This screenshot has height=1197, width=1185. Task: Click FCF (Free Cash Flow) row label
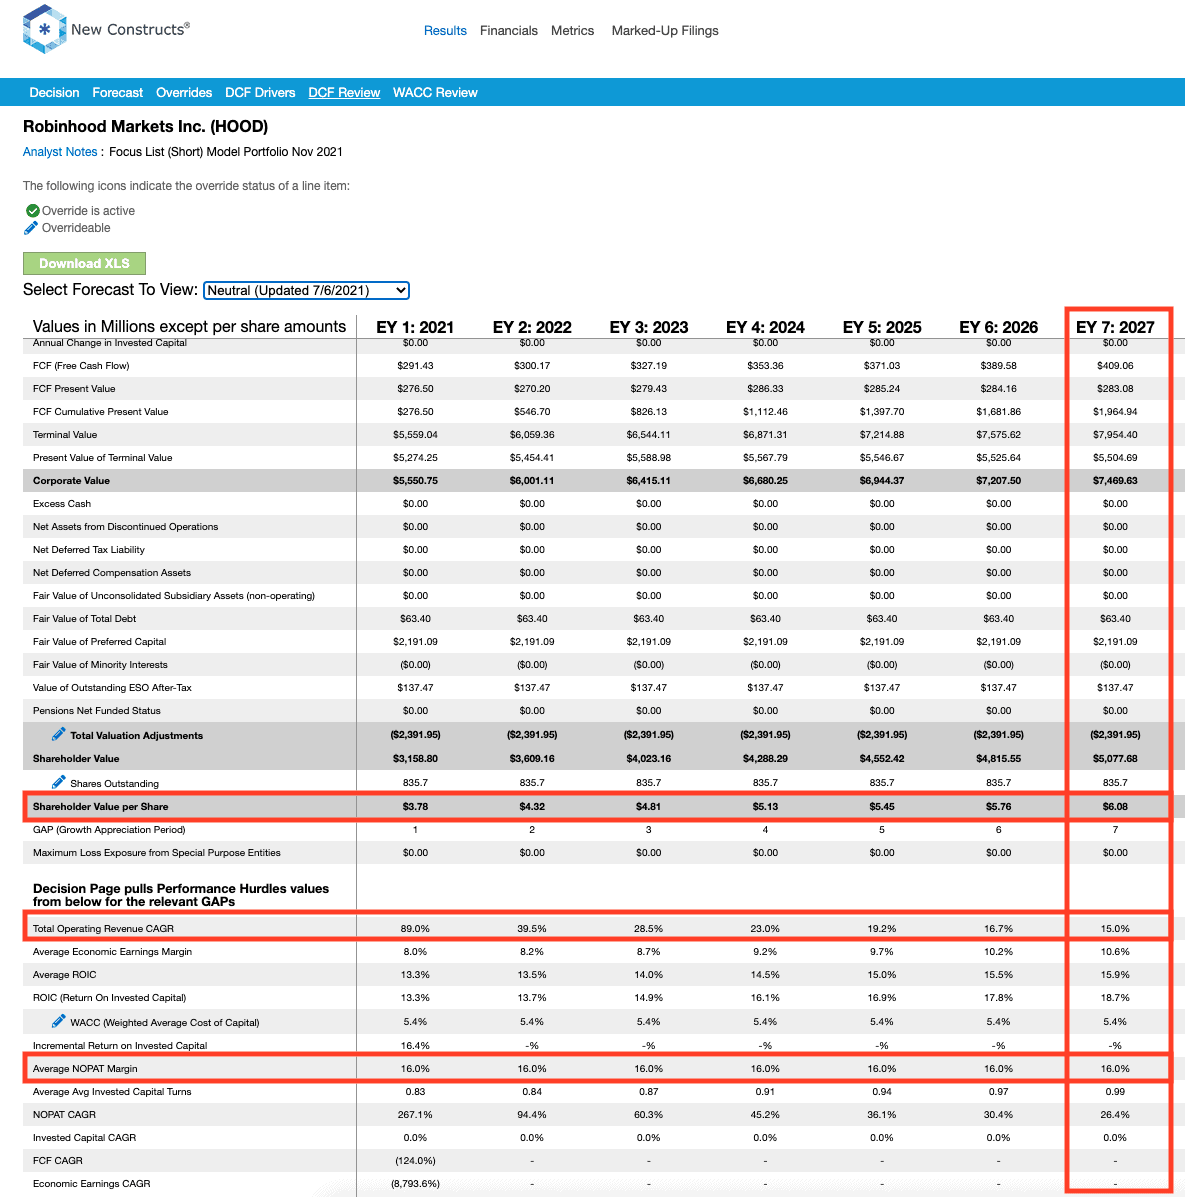[81, 366]
